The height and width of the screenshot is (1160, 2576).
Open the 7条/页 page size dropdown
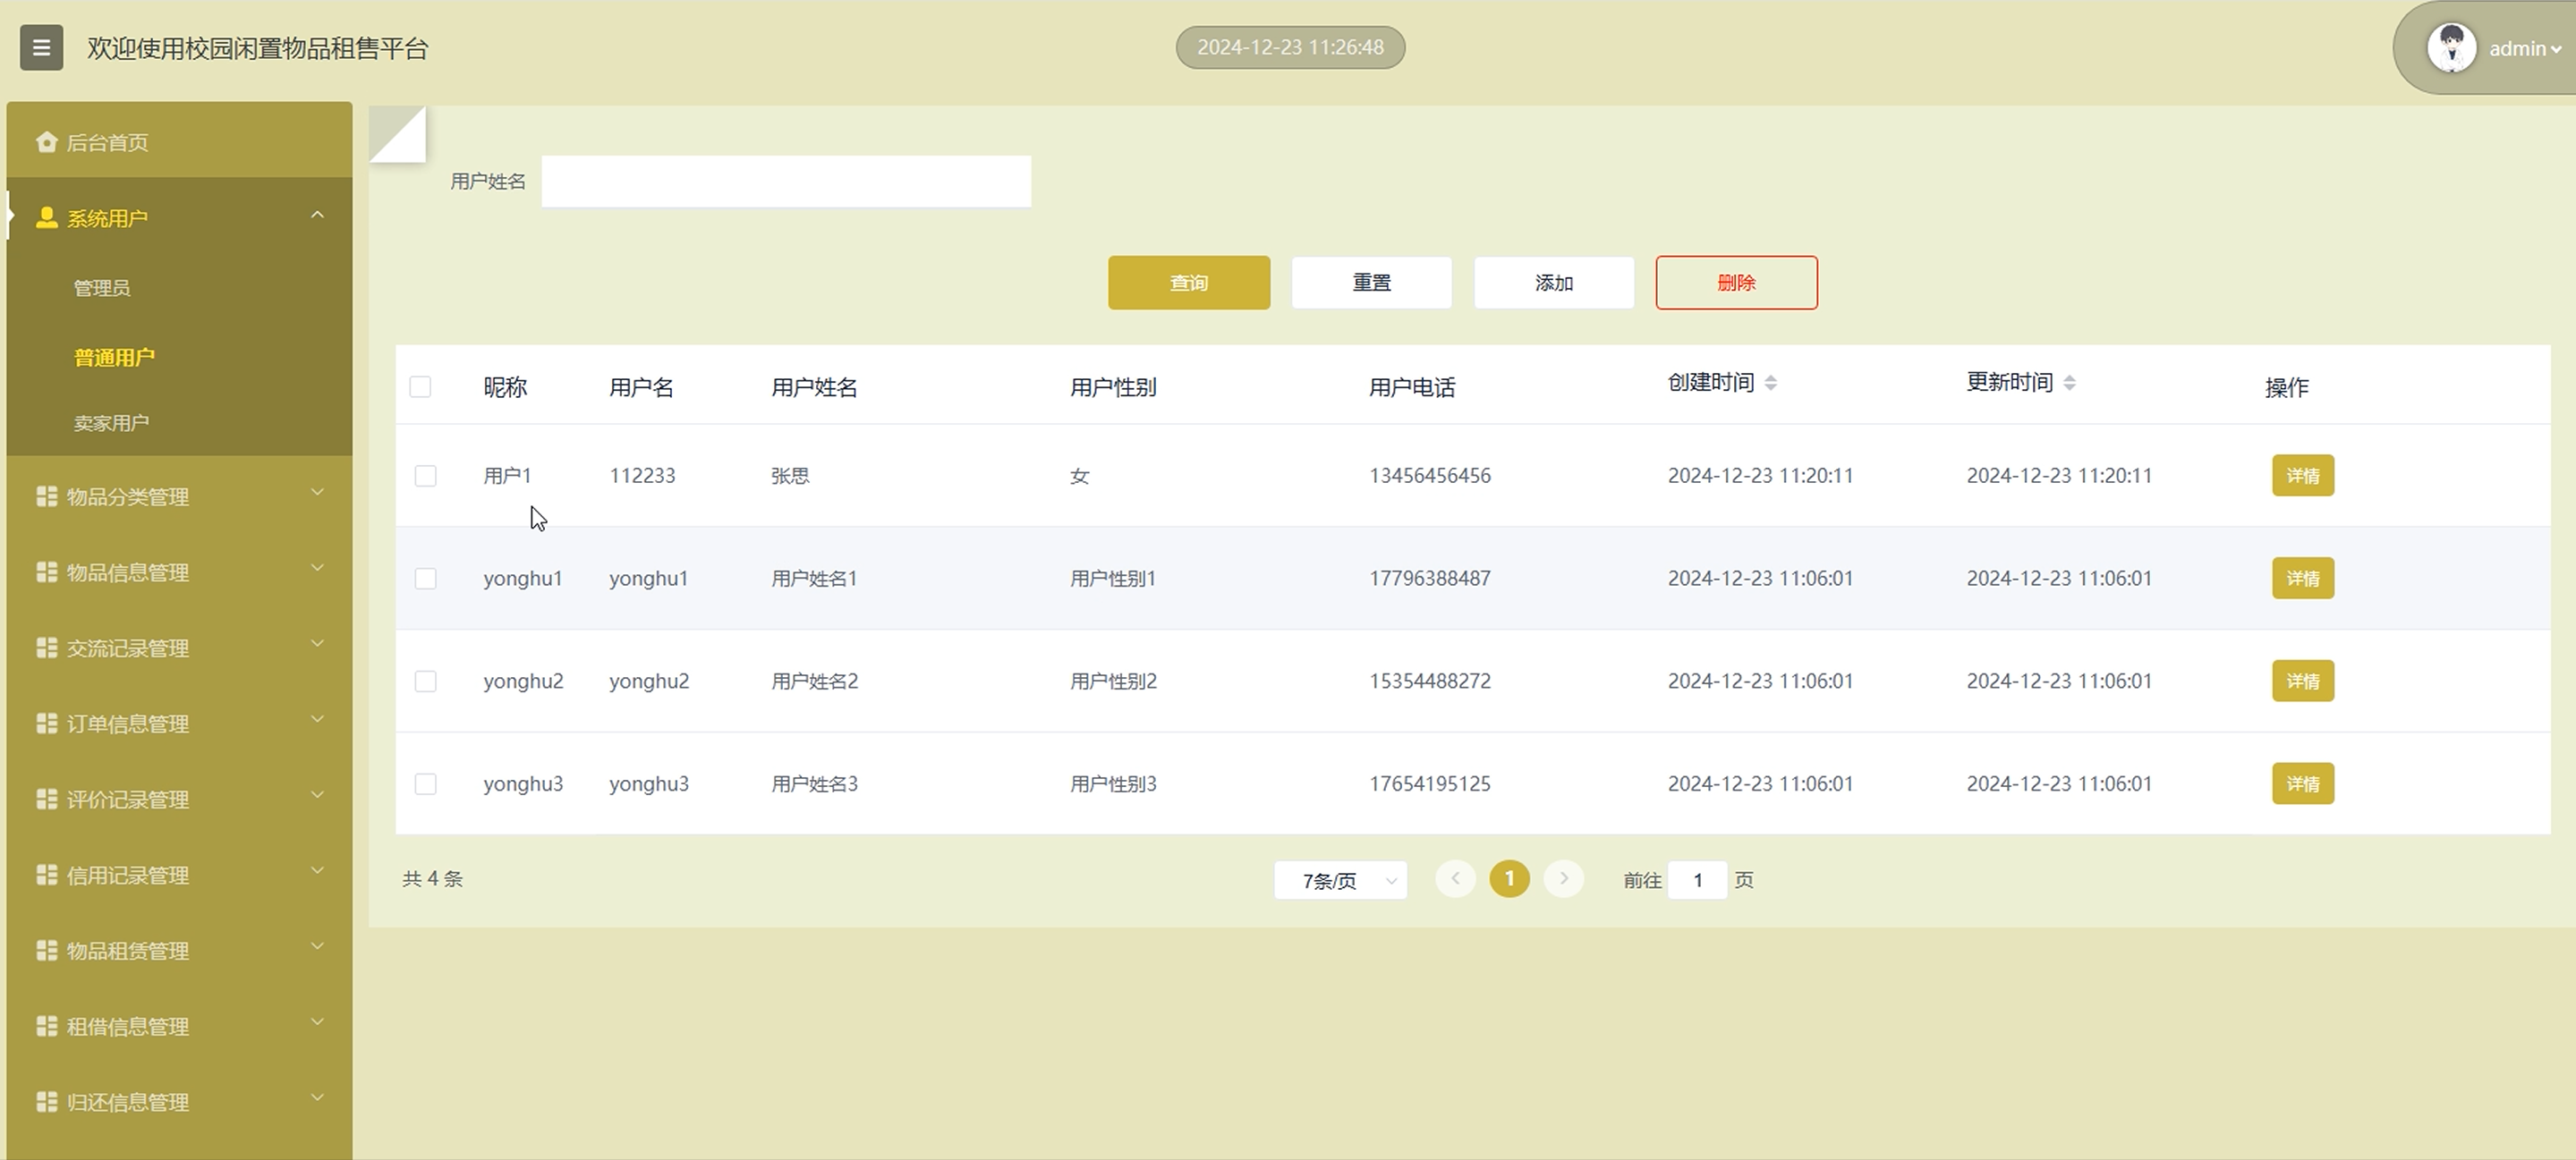[1340, 880]
